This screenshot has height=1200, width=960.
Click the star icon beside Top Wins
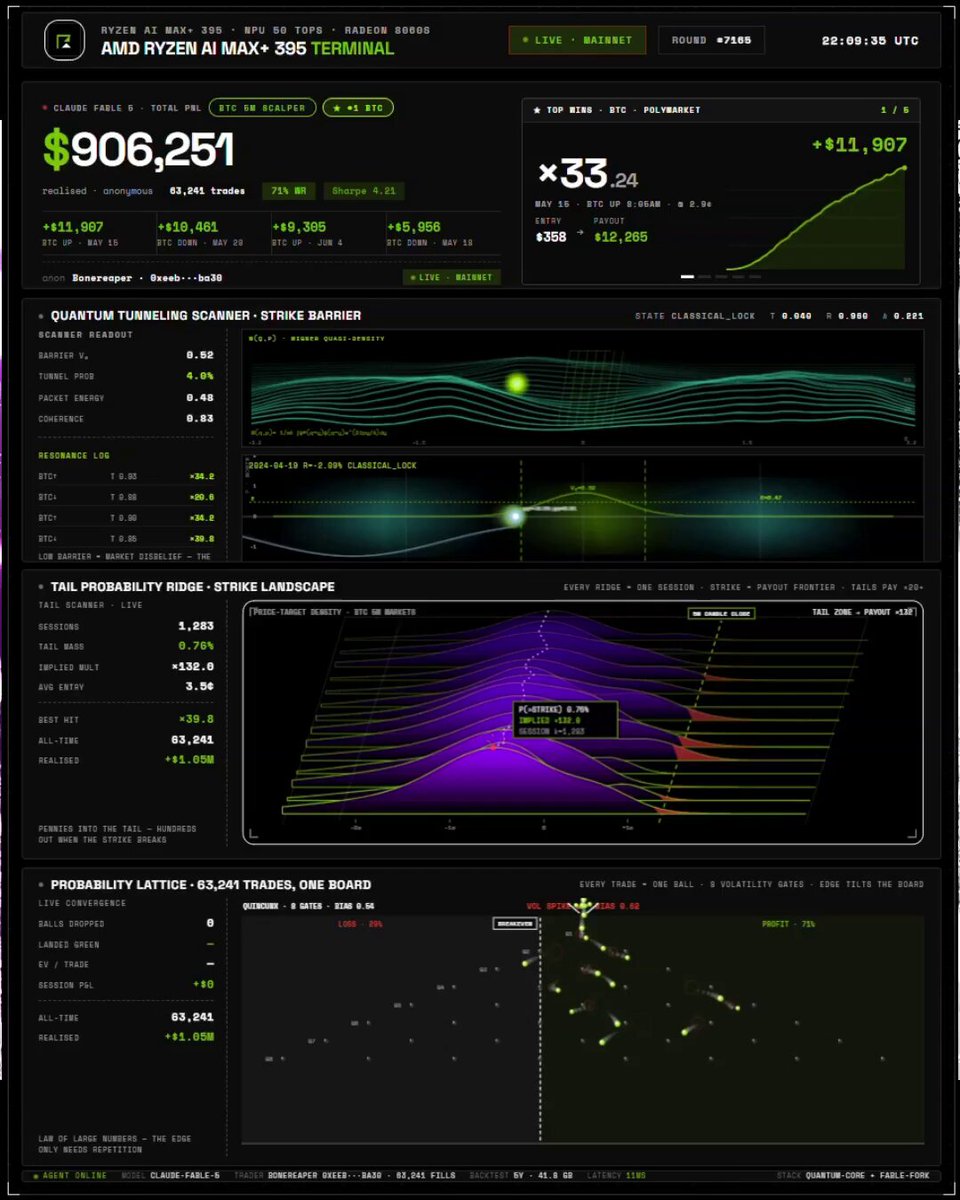click(537, 109)
